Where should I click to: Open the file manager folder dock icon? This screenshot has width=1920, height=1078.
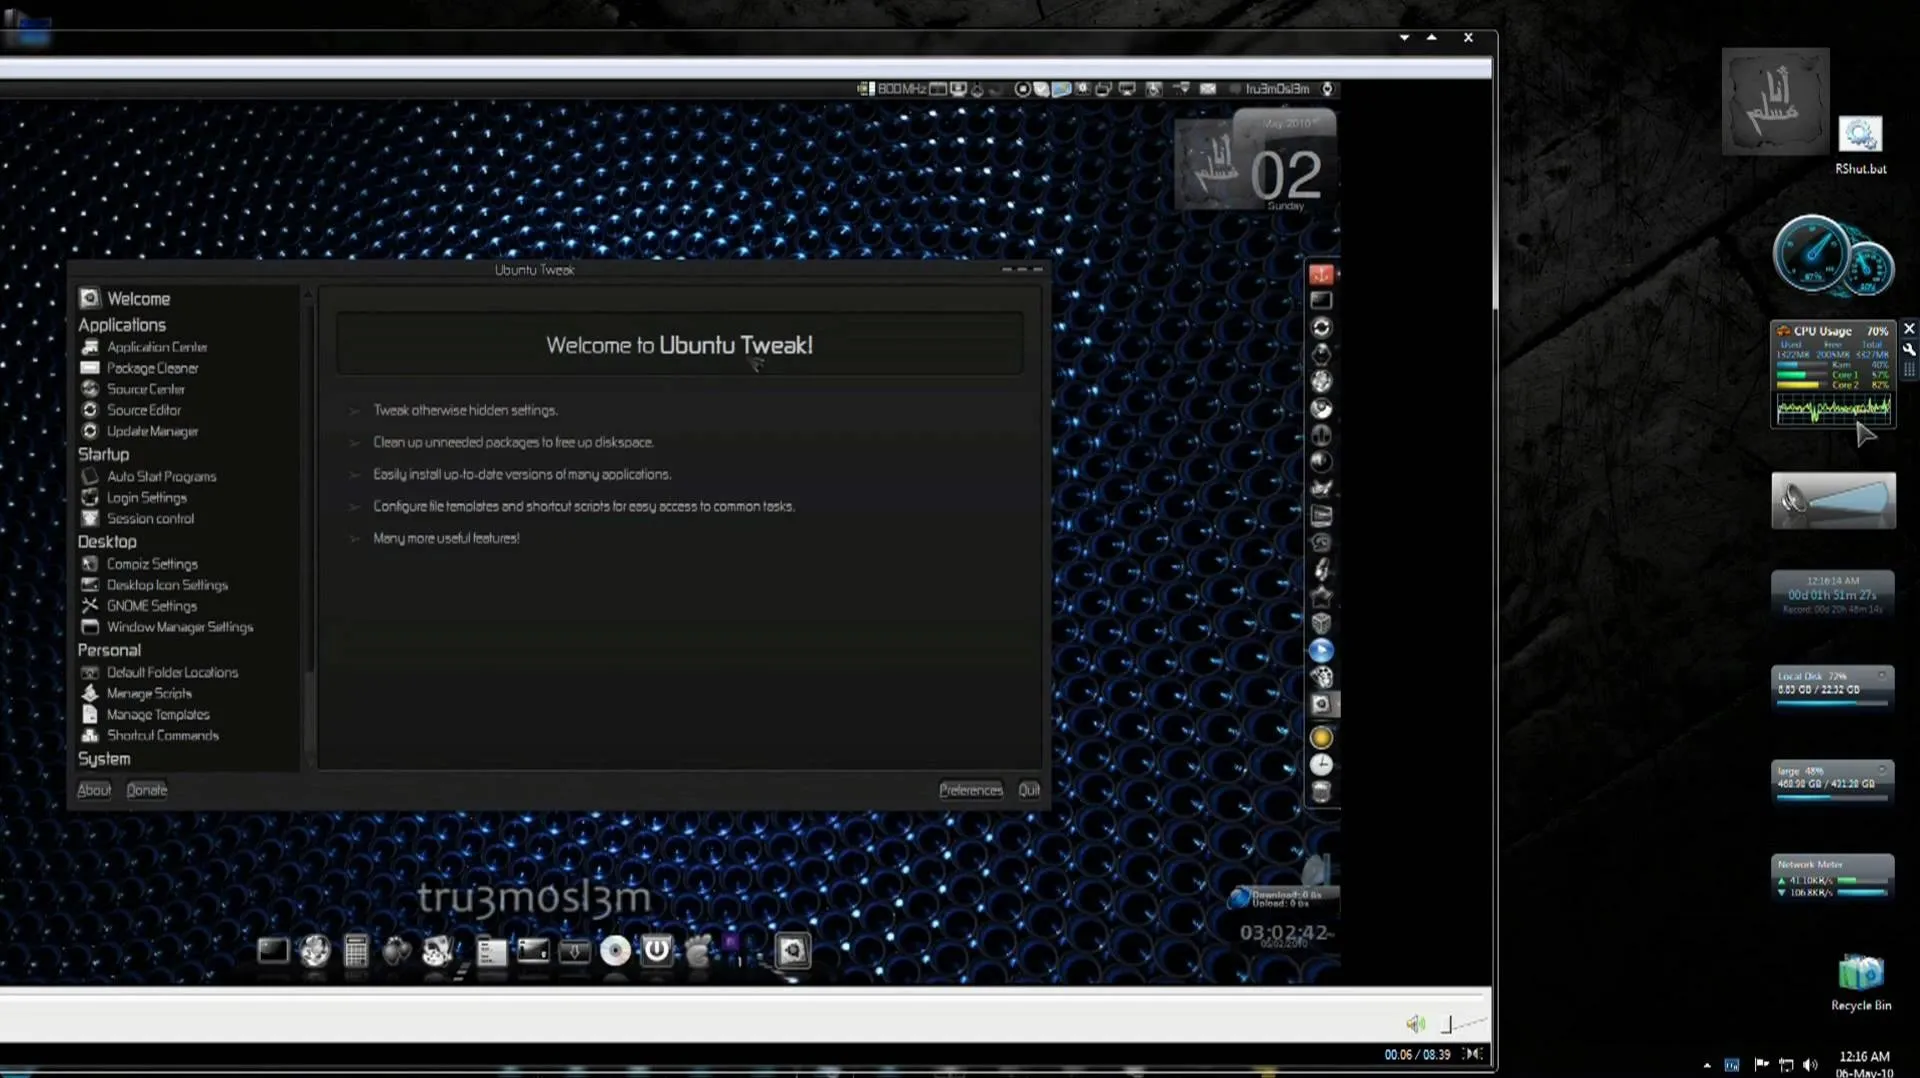pos(491,951)
